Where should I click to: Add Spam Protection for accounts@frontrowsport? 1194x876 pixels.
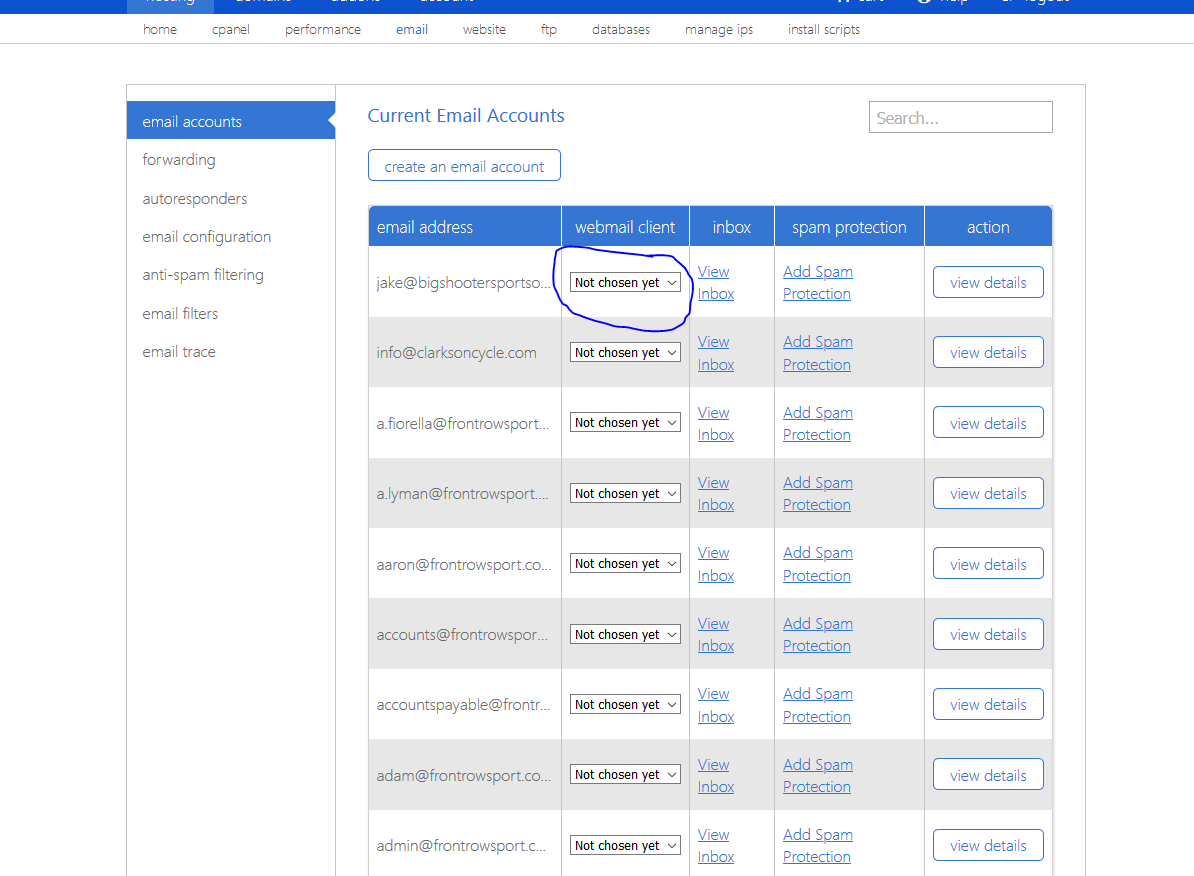coord(817,635)
